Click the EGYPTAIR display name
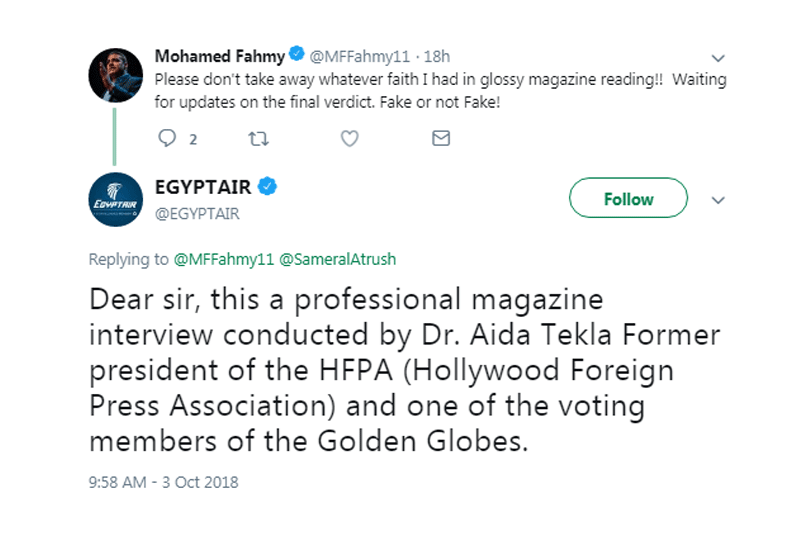This screenshot has width=800, height=533. click(x=203, y=187)
